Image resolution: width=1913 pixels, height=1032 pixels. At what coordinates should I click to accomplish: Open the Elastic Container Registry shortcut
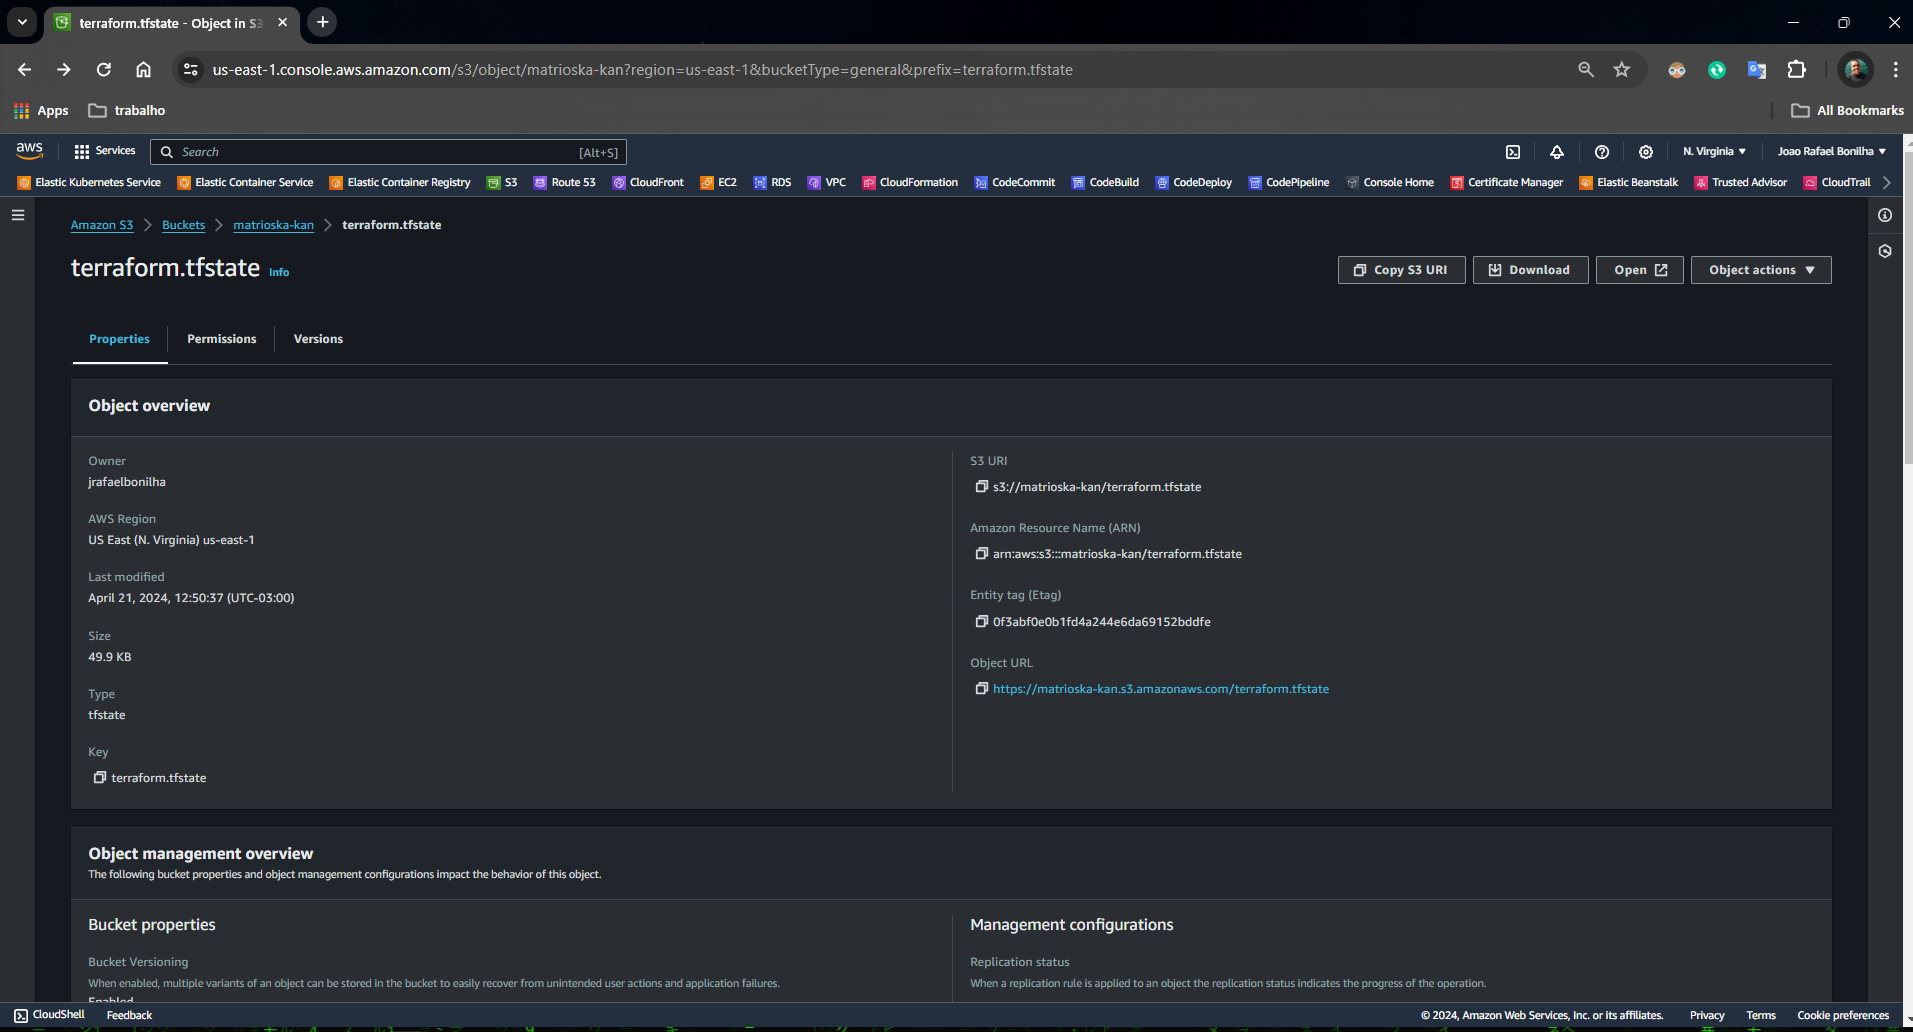[x=400, y=183]
